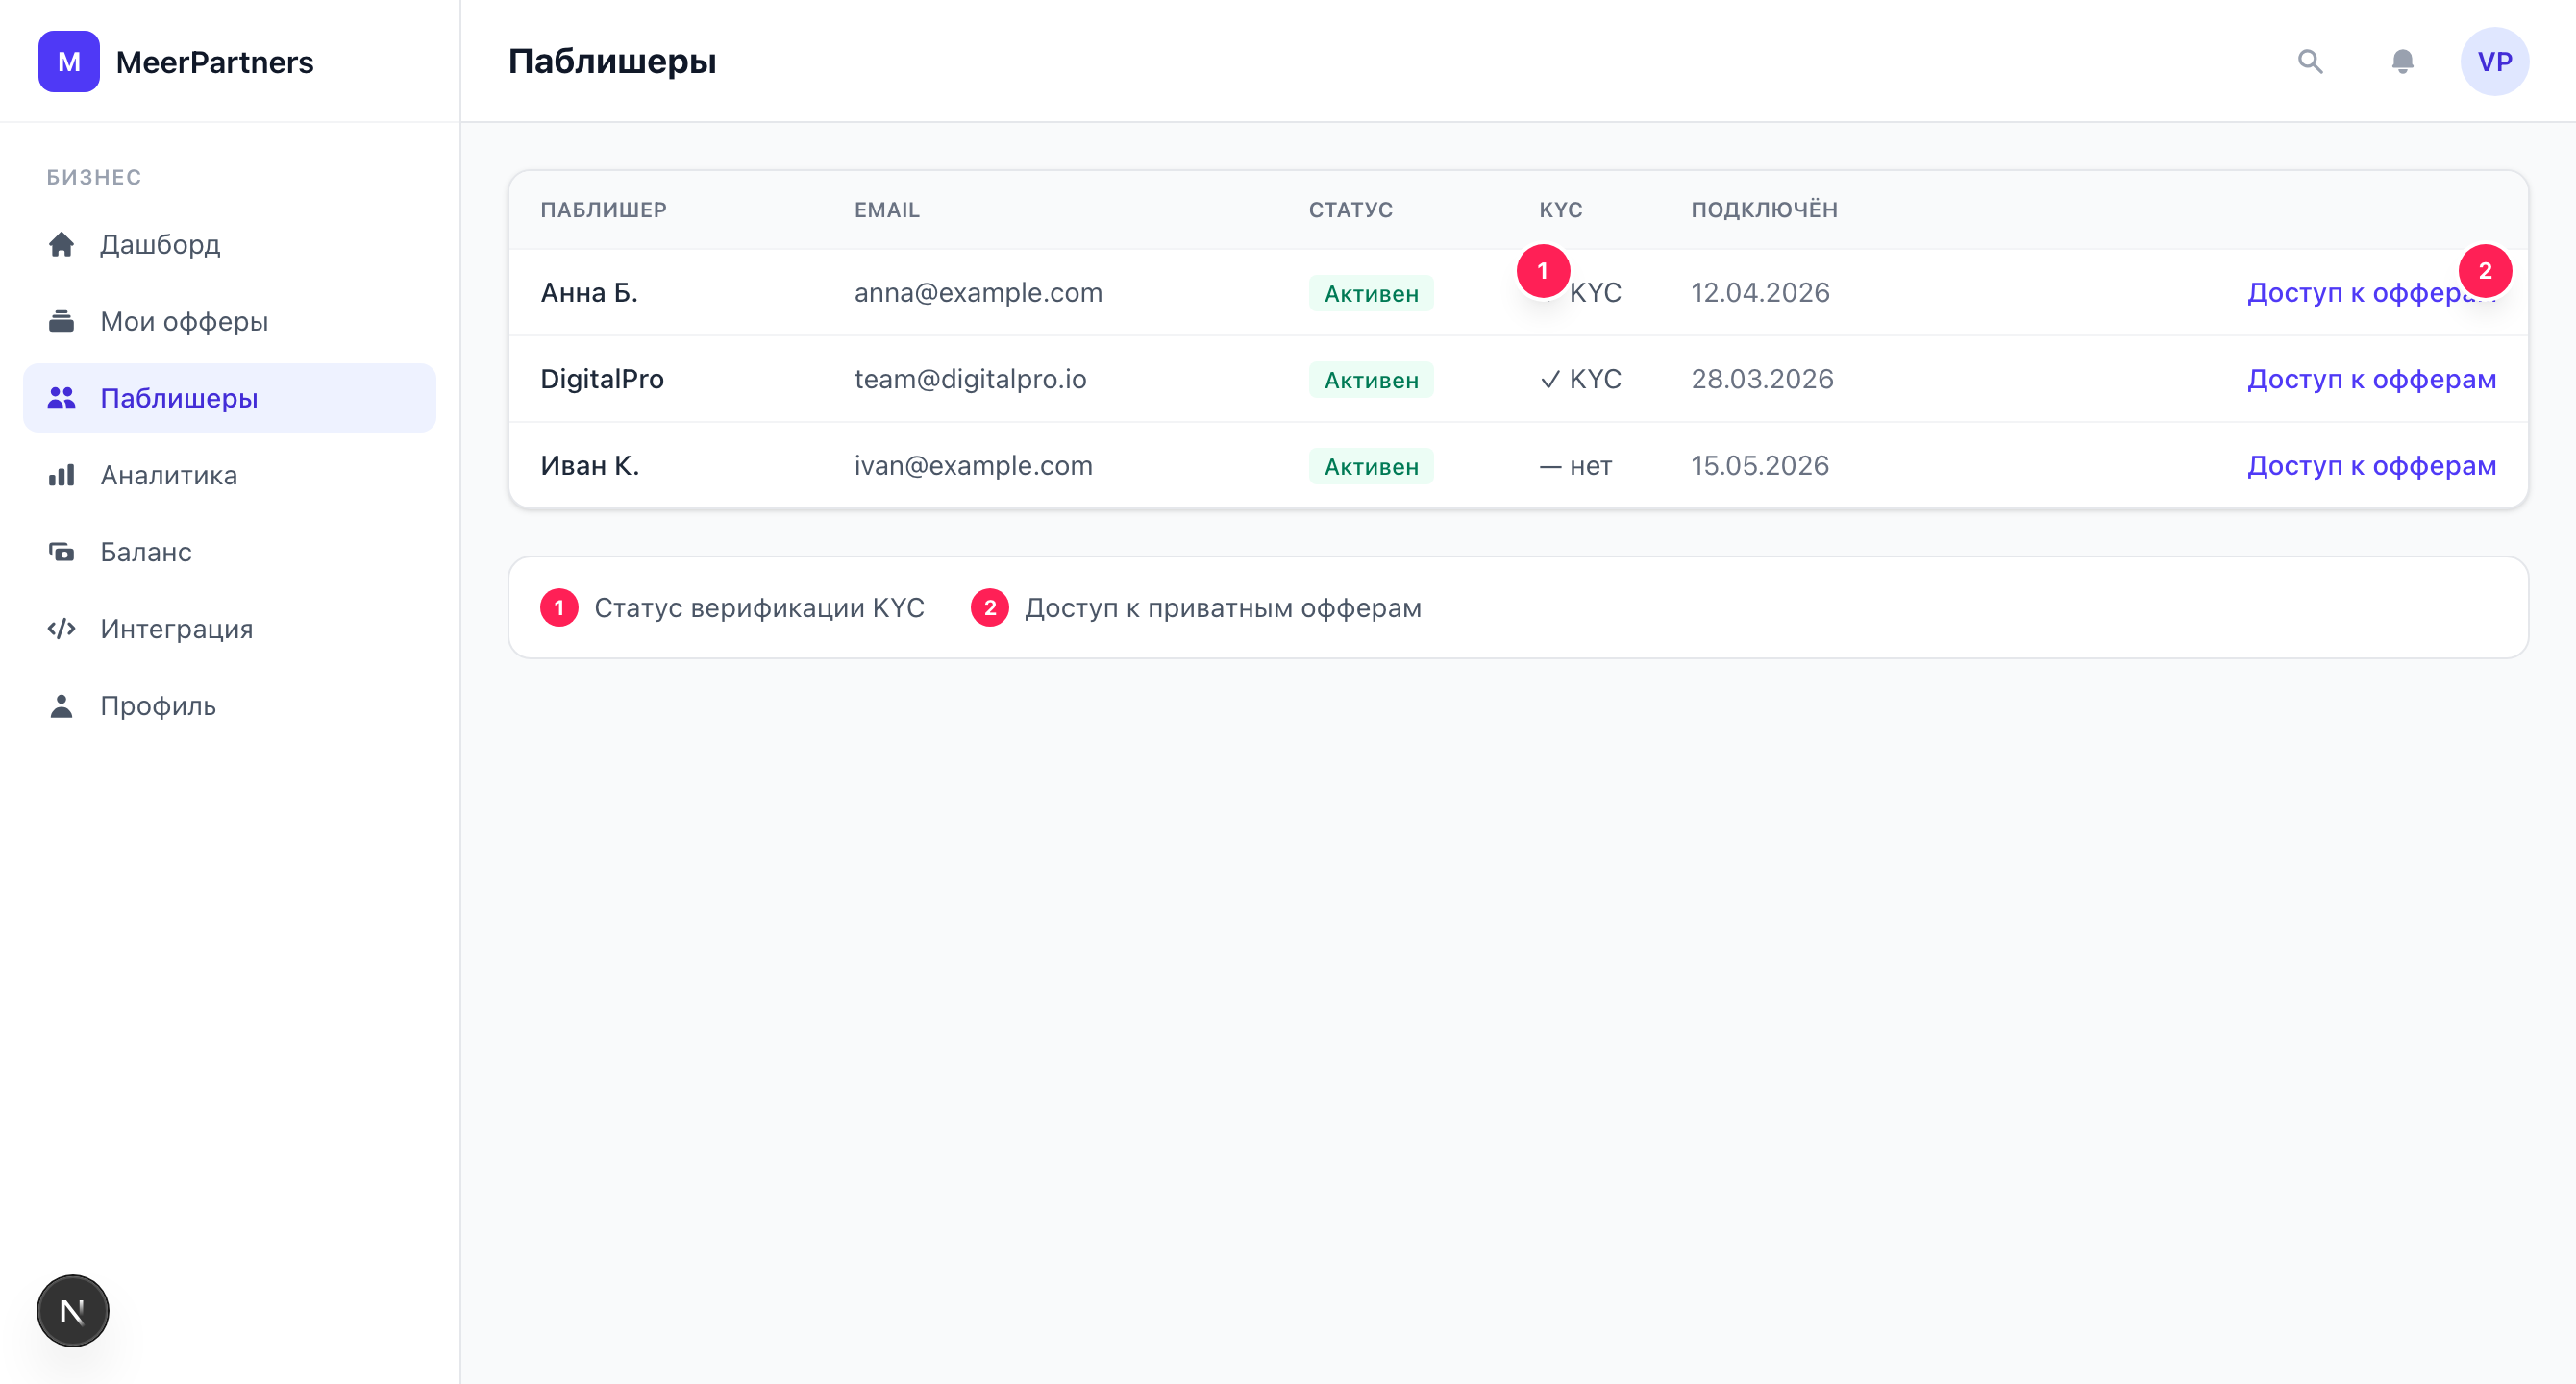The image size is (2576, 1384).
Task: Click email ivan@example.com
Action: (973, 466)
